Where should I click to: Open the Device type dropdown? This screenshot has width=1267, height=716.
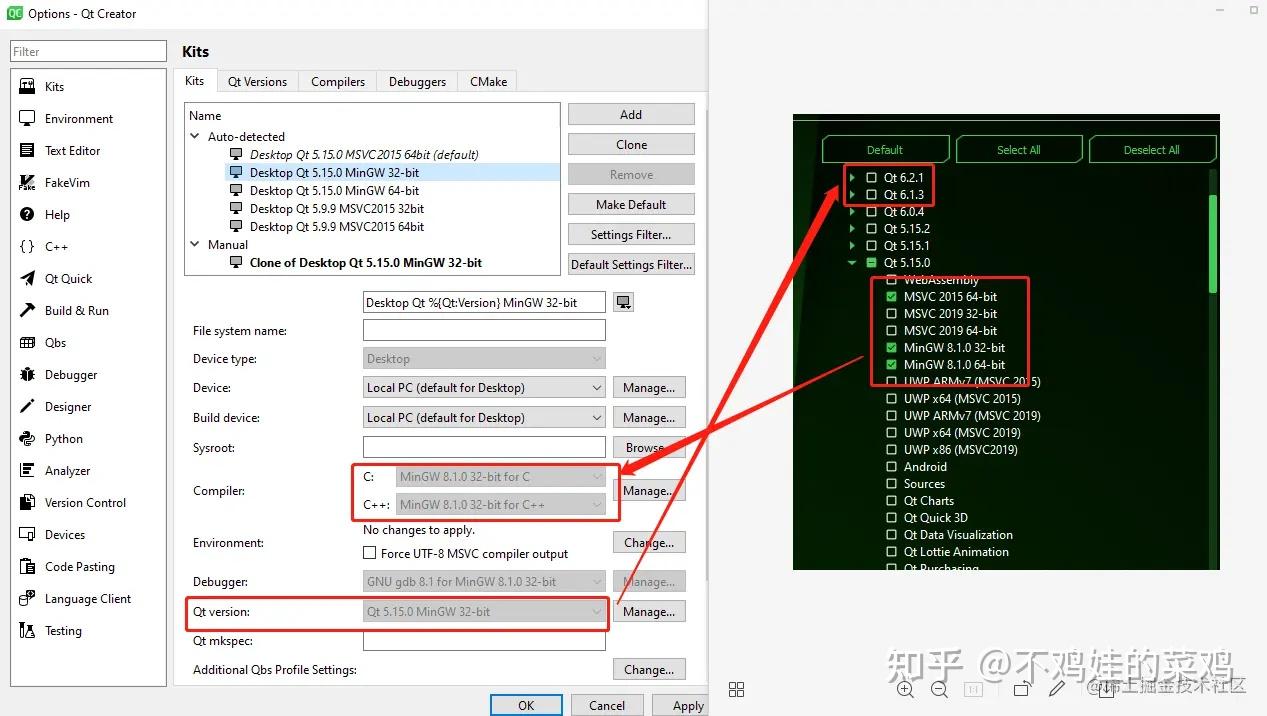tap(484, 358)
